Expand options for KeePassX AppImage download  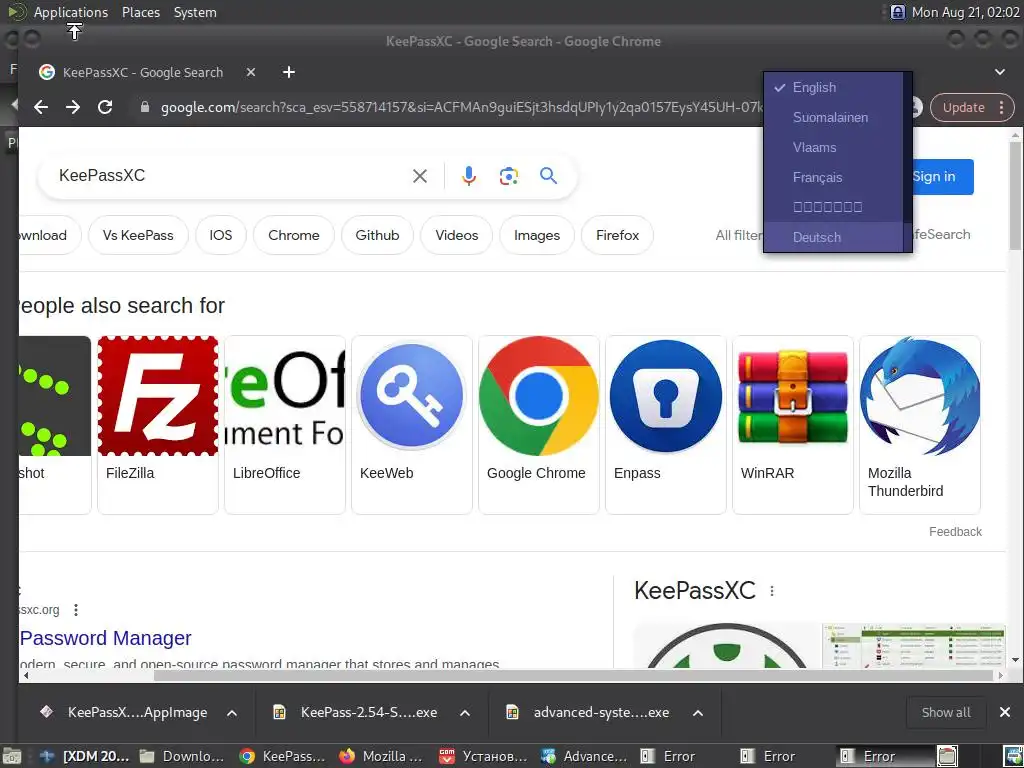(232, 713)
